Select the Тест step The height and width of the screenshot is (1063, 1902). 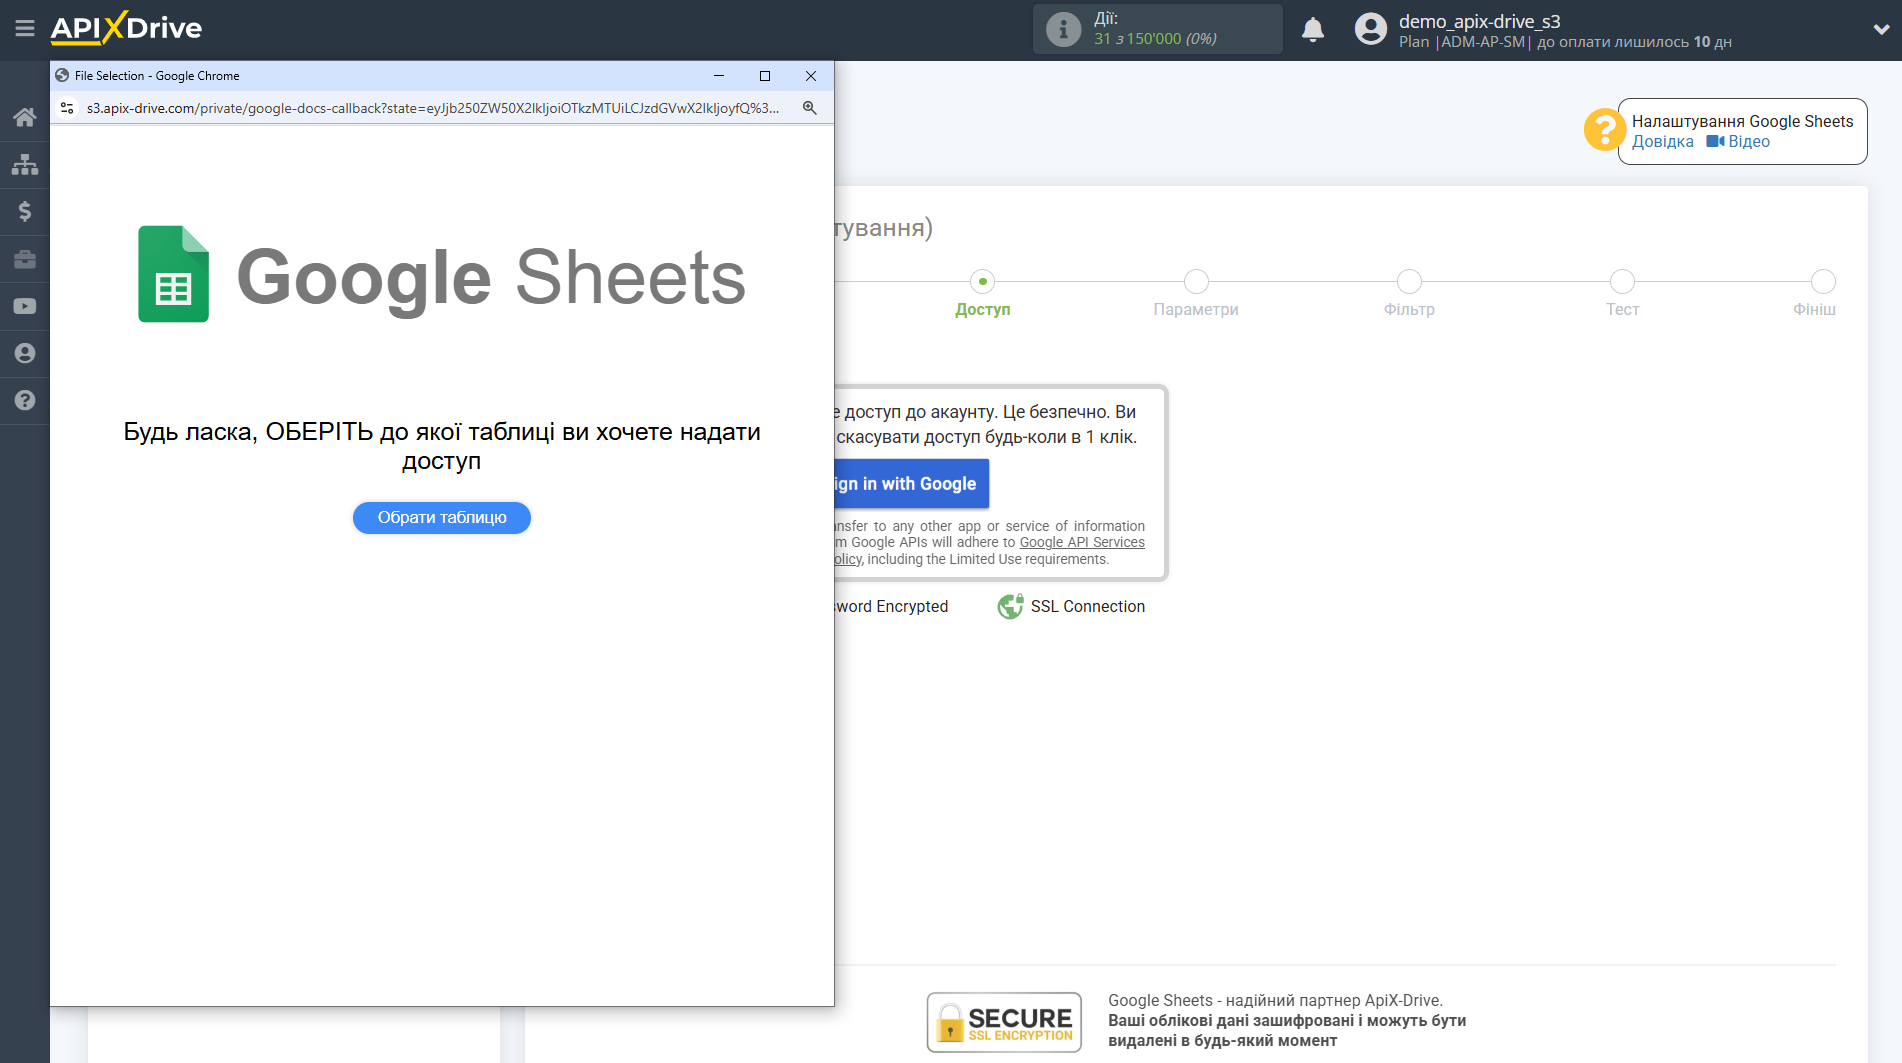[1622, 295]
